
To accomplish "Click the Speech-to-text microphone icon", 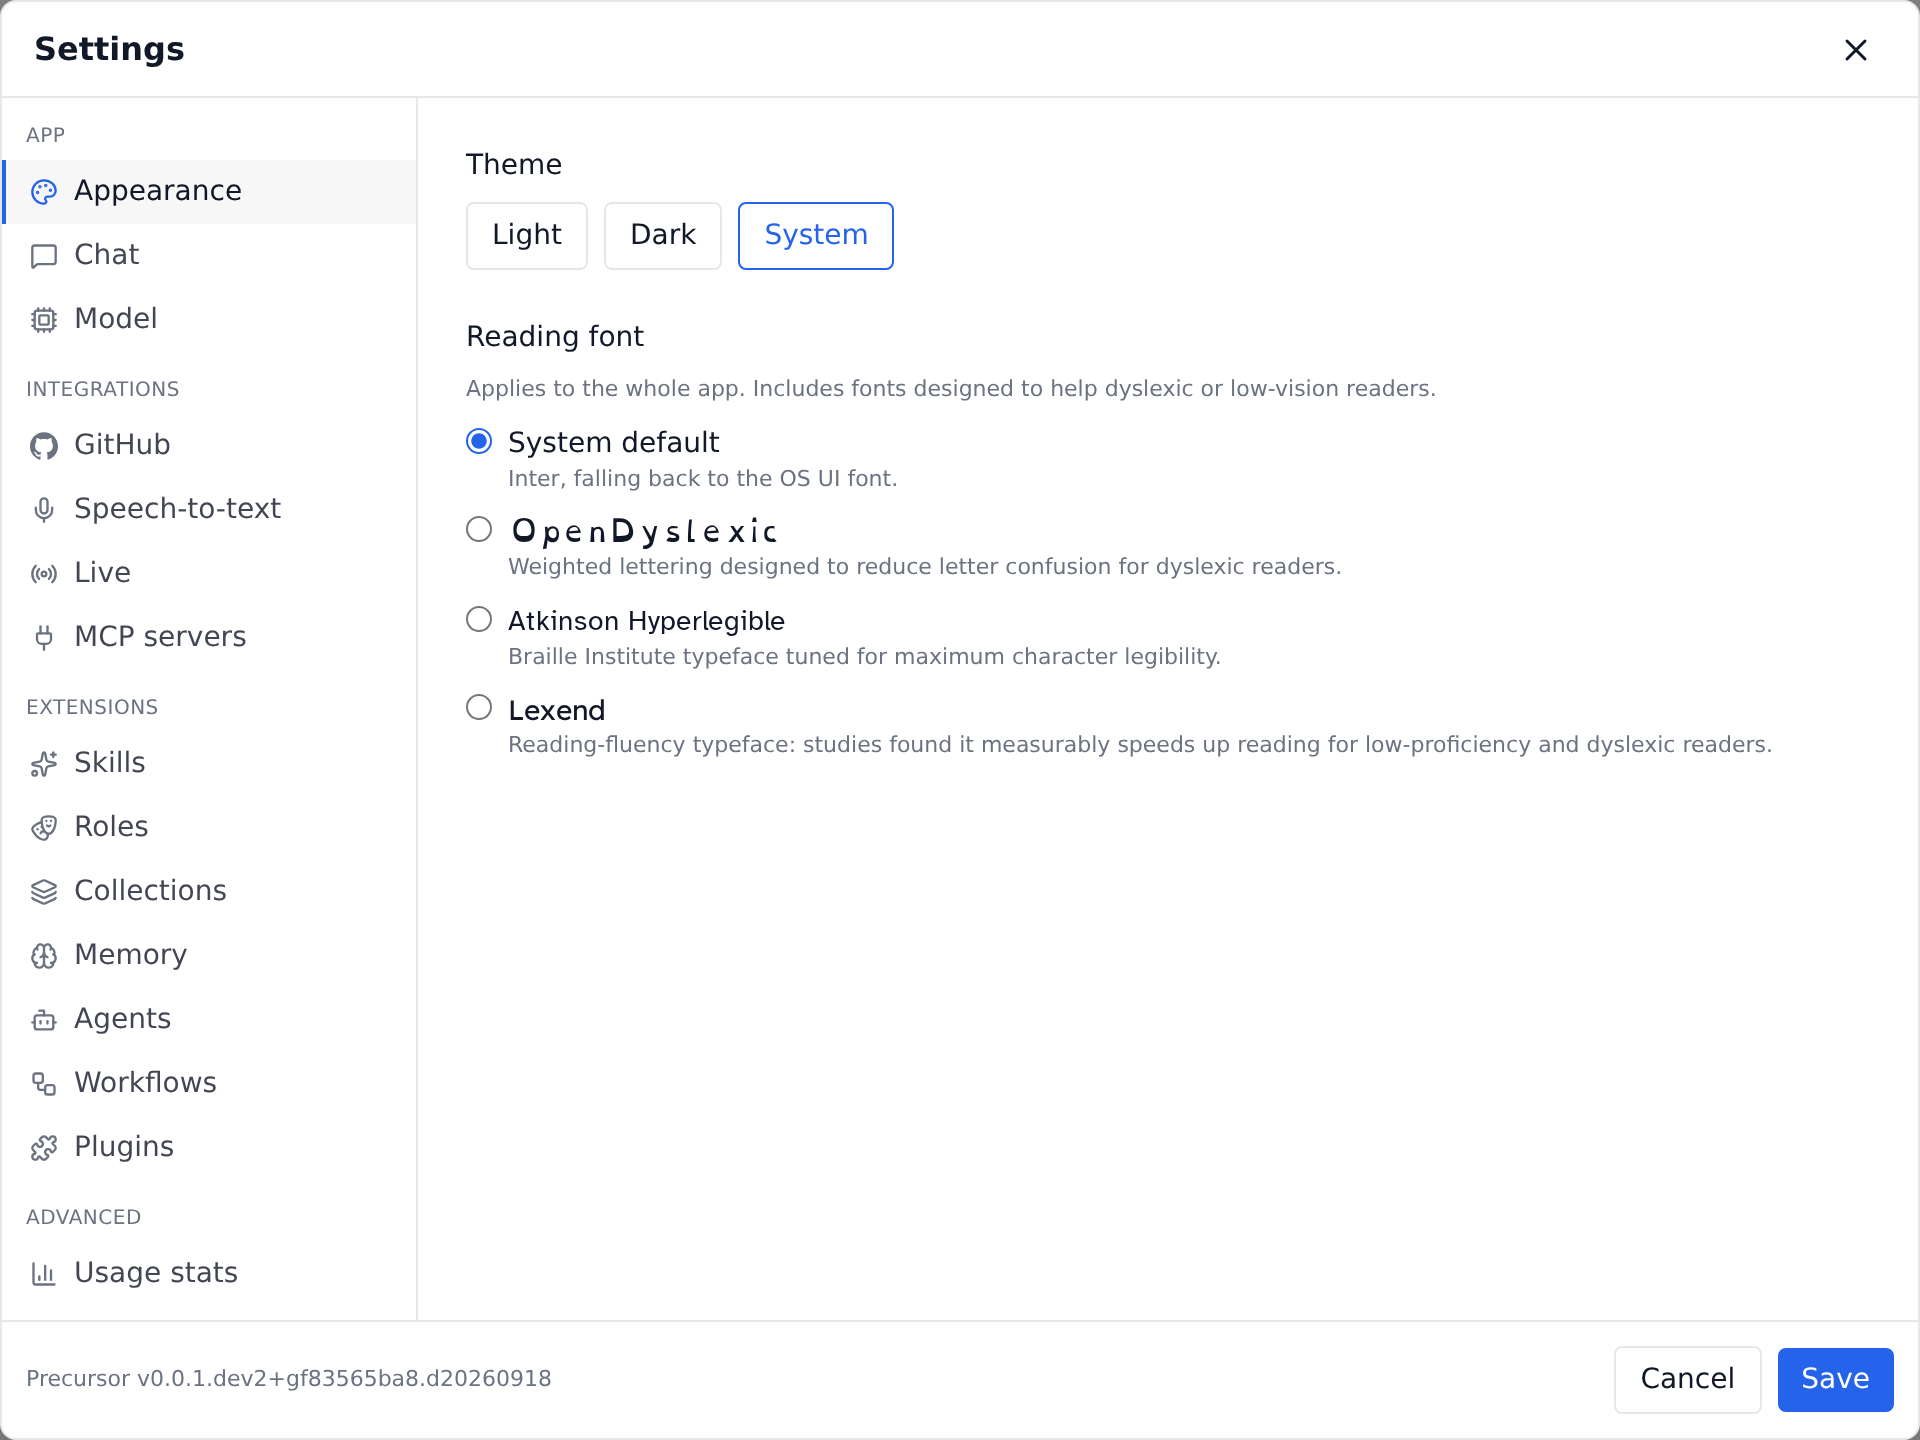I will coord(44,510).
